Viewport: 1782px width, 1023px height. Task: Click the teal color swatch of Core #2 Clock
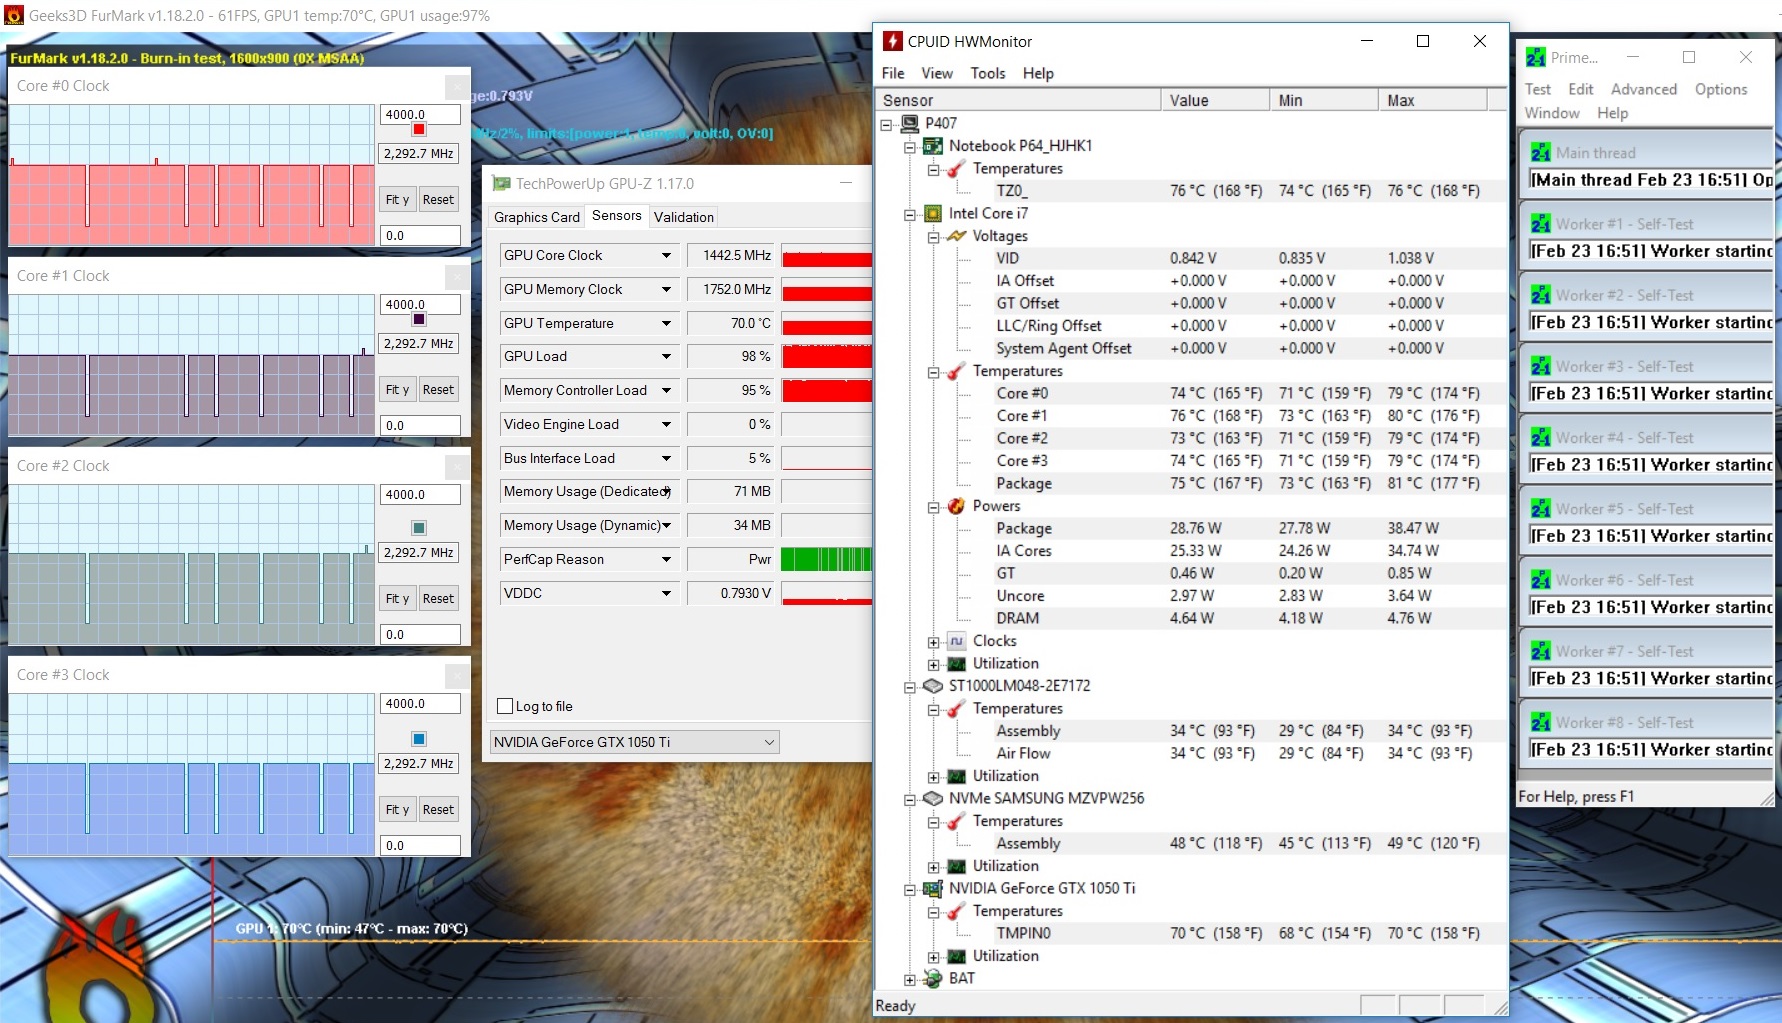419,528
